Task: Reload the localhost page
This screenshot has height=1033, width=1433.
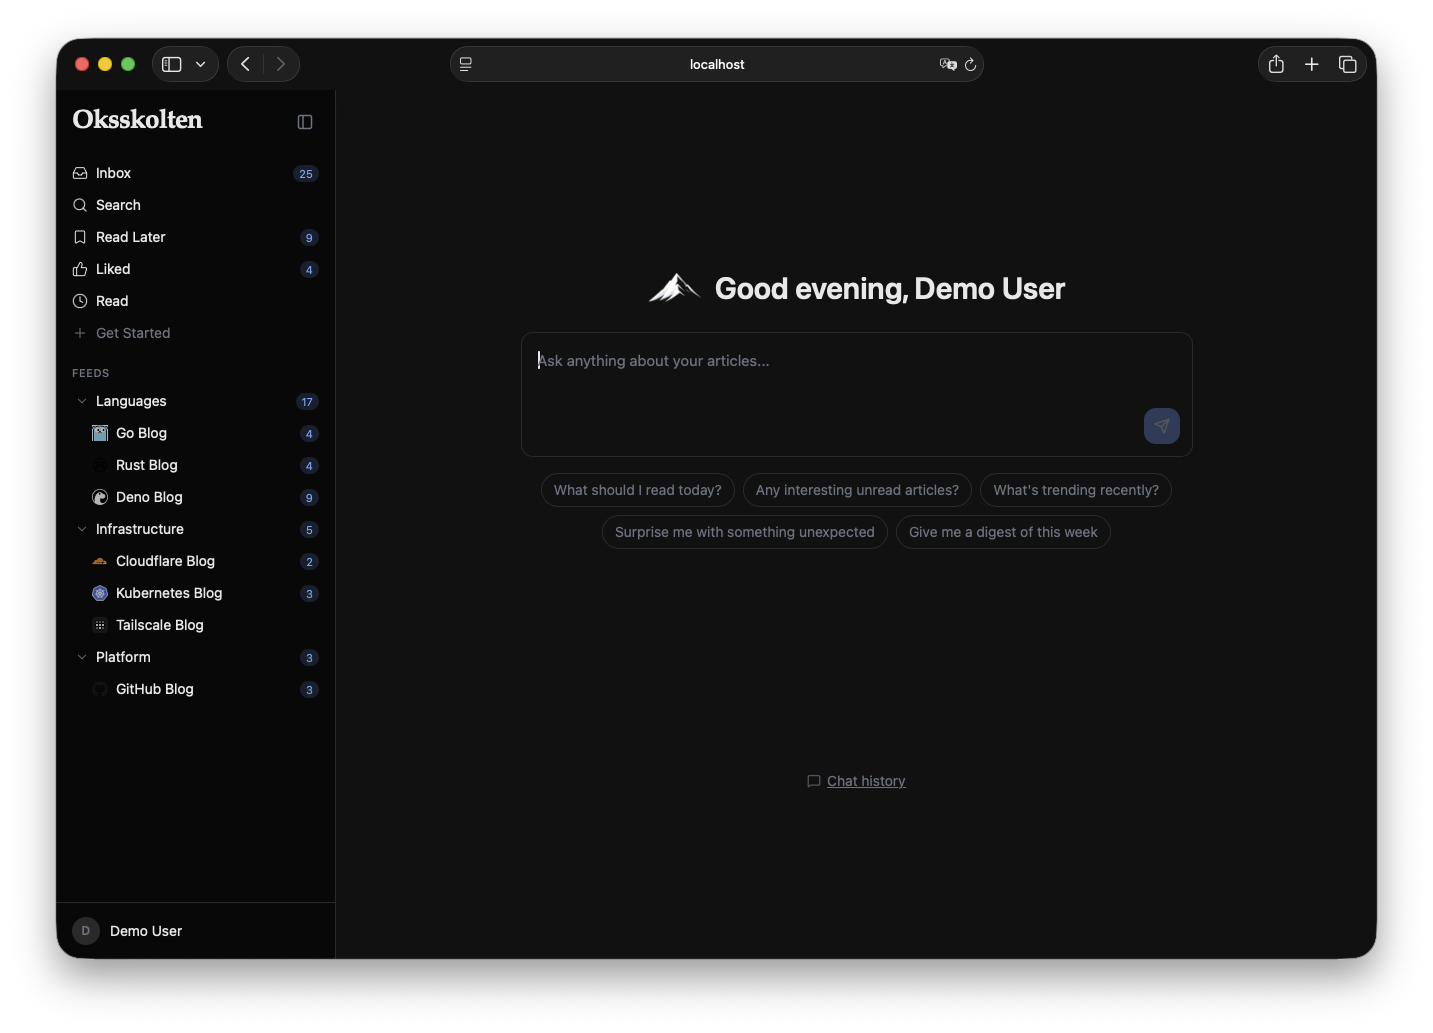Action: (970, 64)
